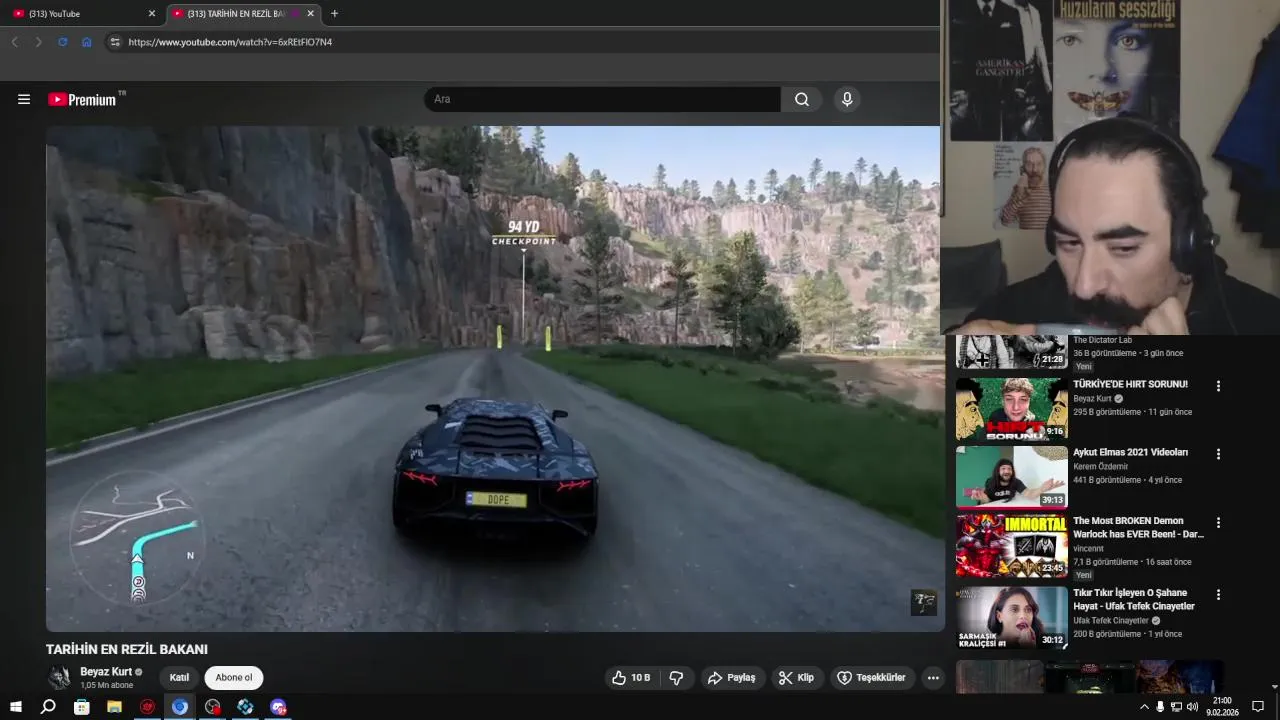Image resolution: width=1280 pixels, height=720 pixels.
Task: Focus the 'Ara' search field
Action: (602, 99)
